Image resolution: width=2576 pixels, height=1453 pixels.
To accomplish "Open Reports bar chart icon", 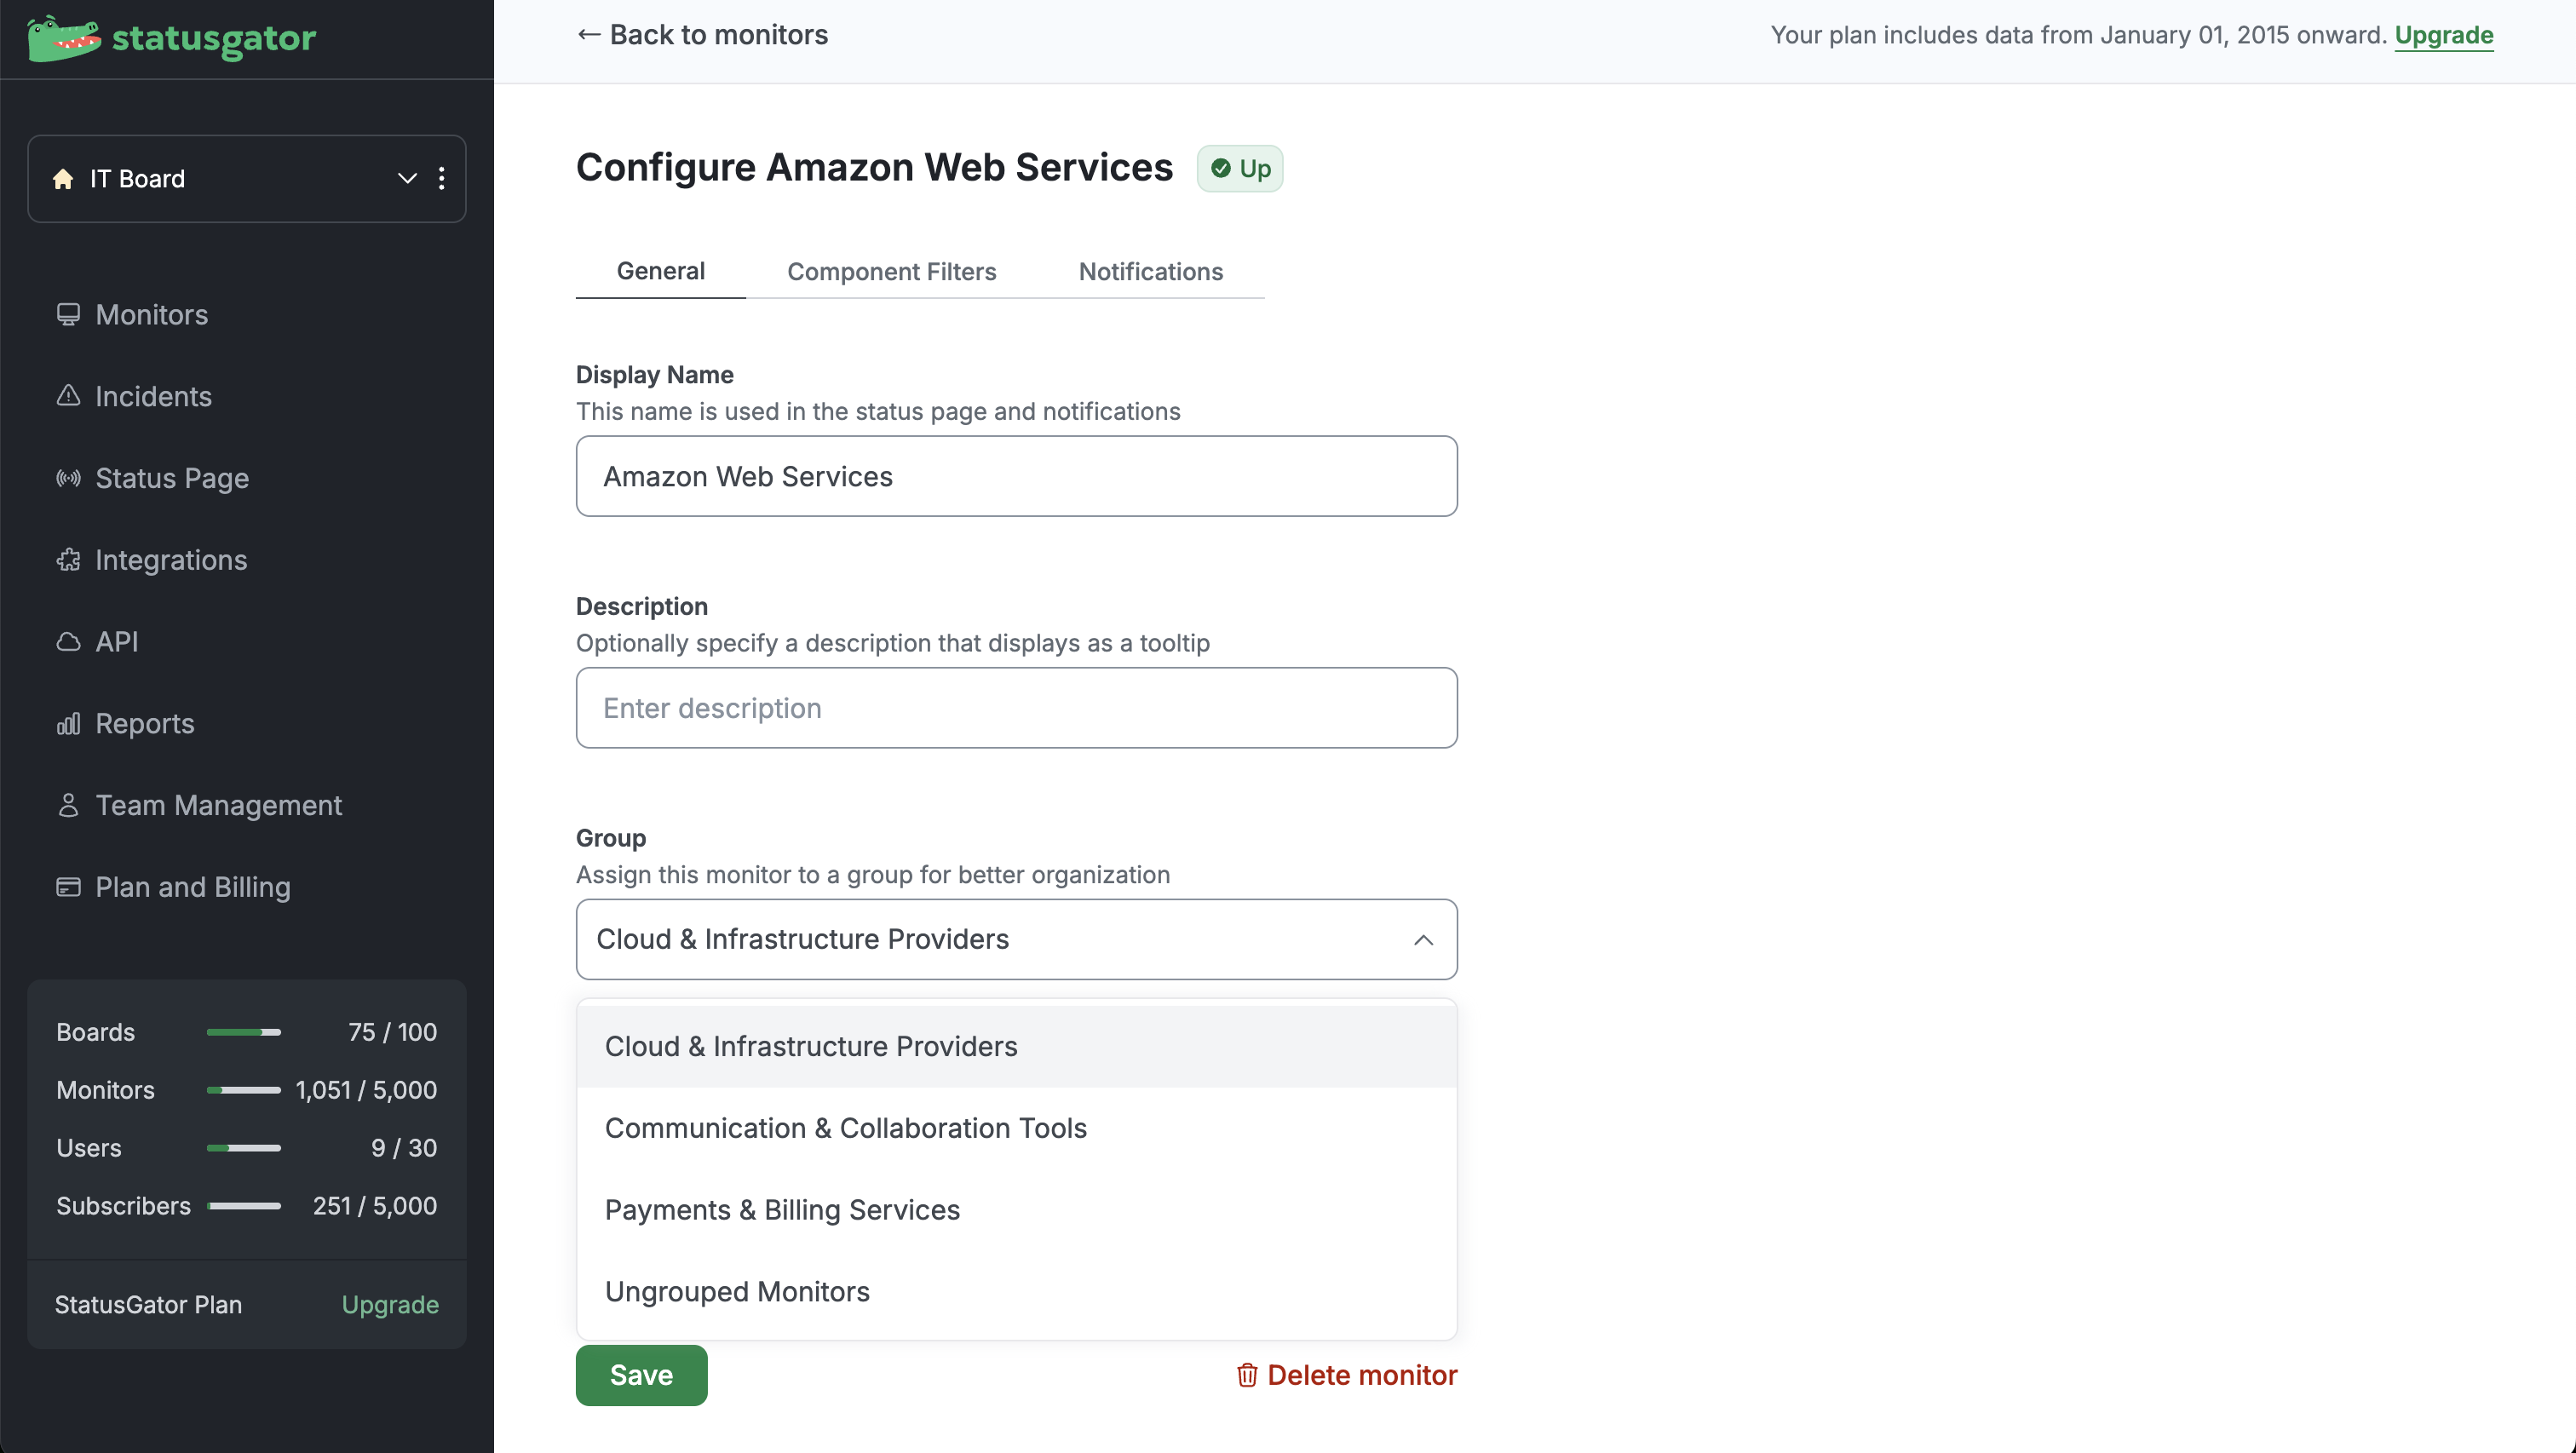I will (68, 724).
